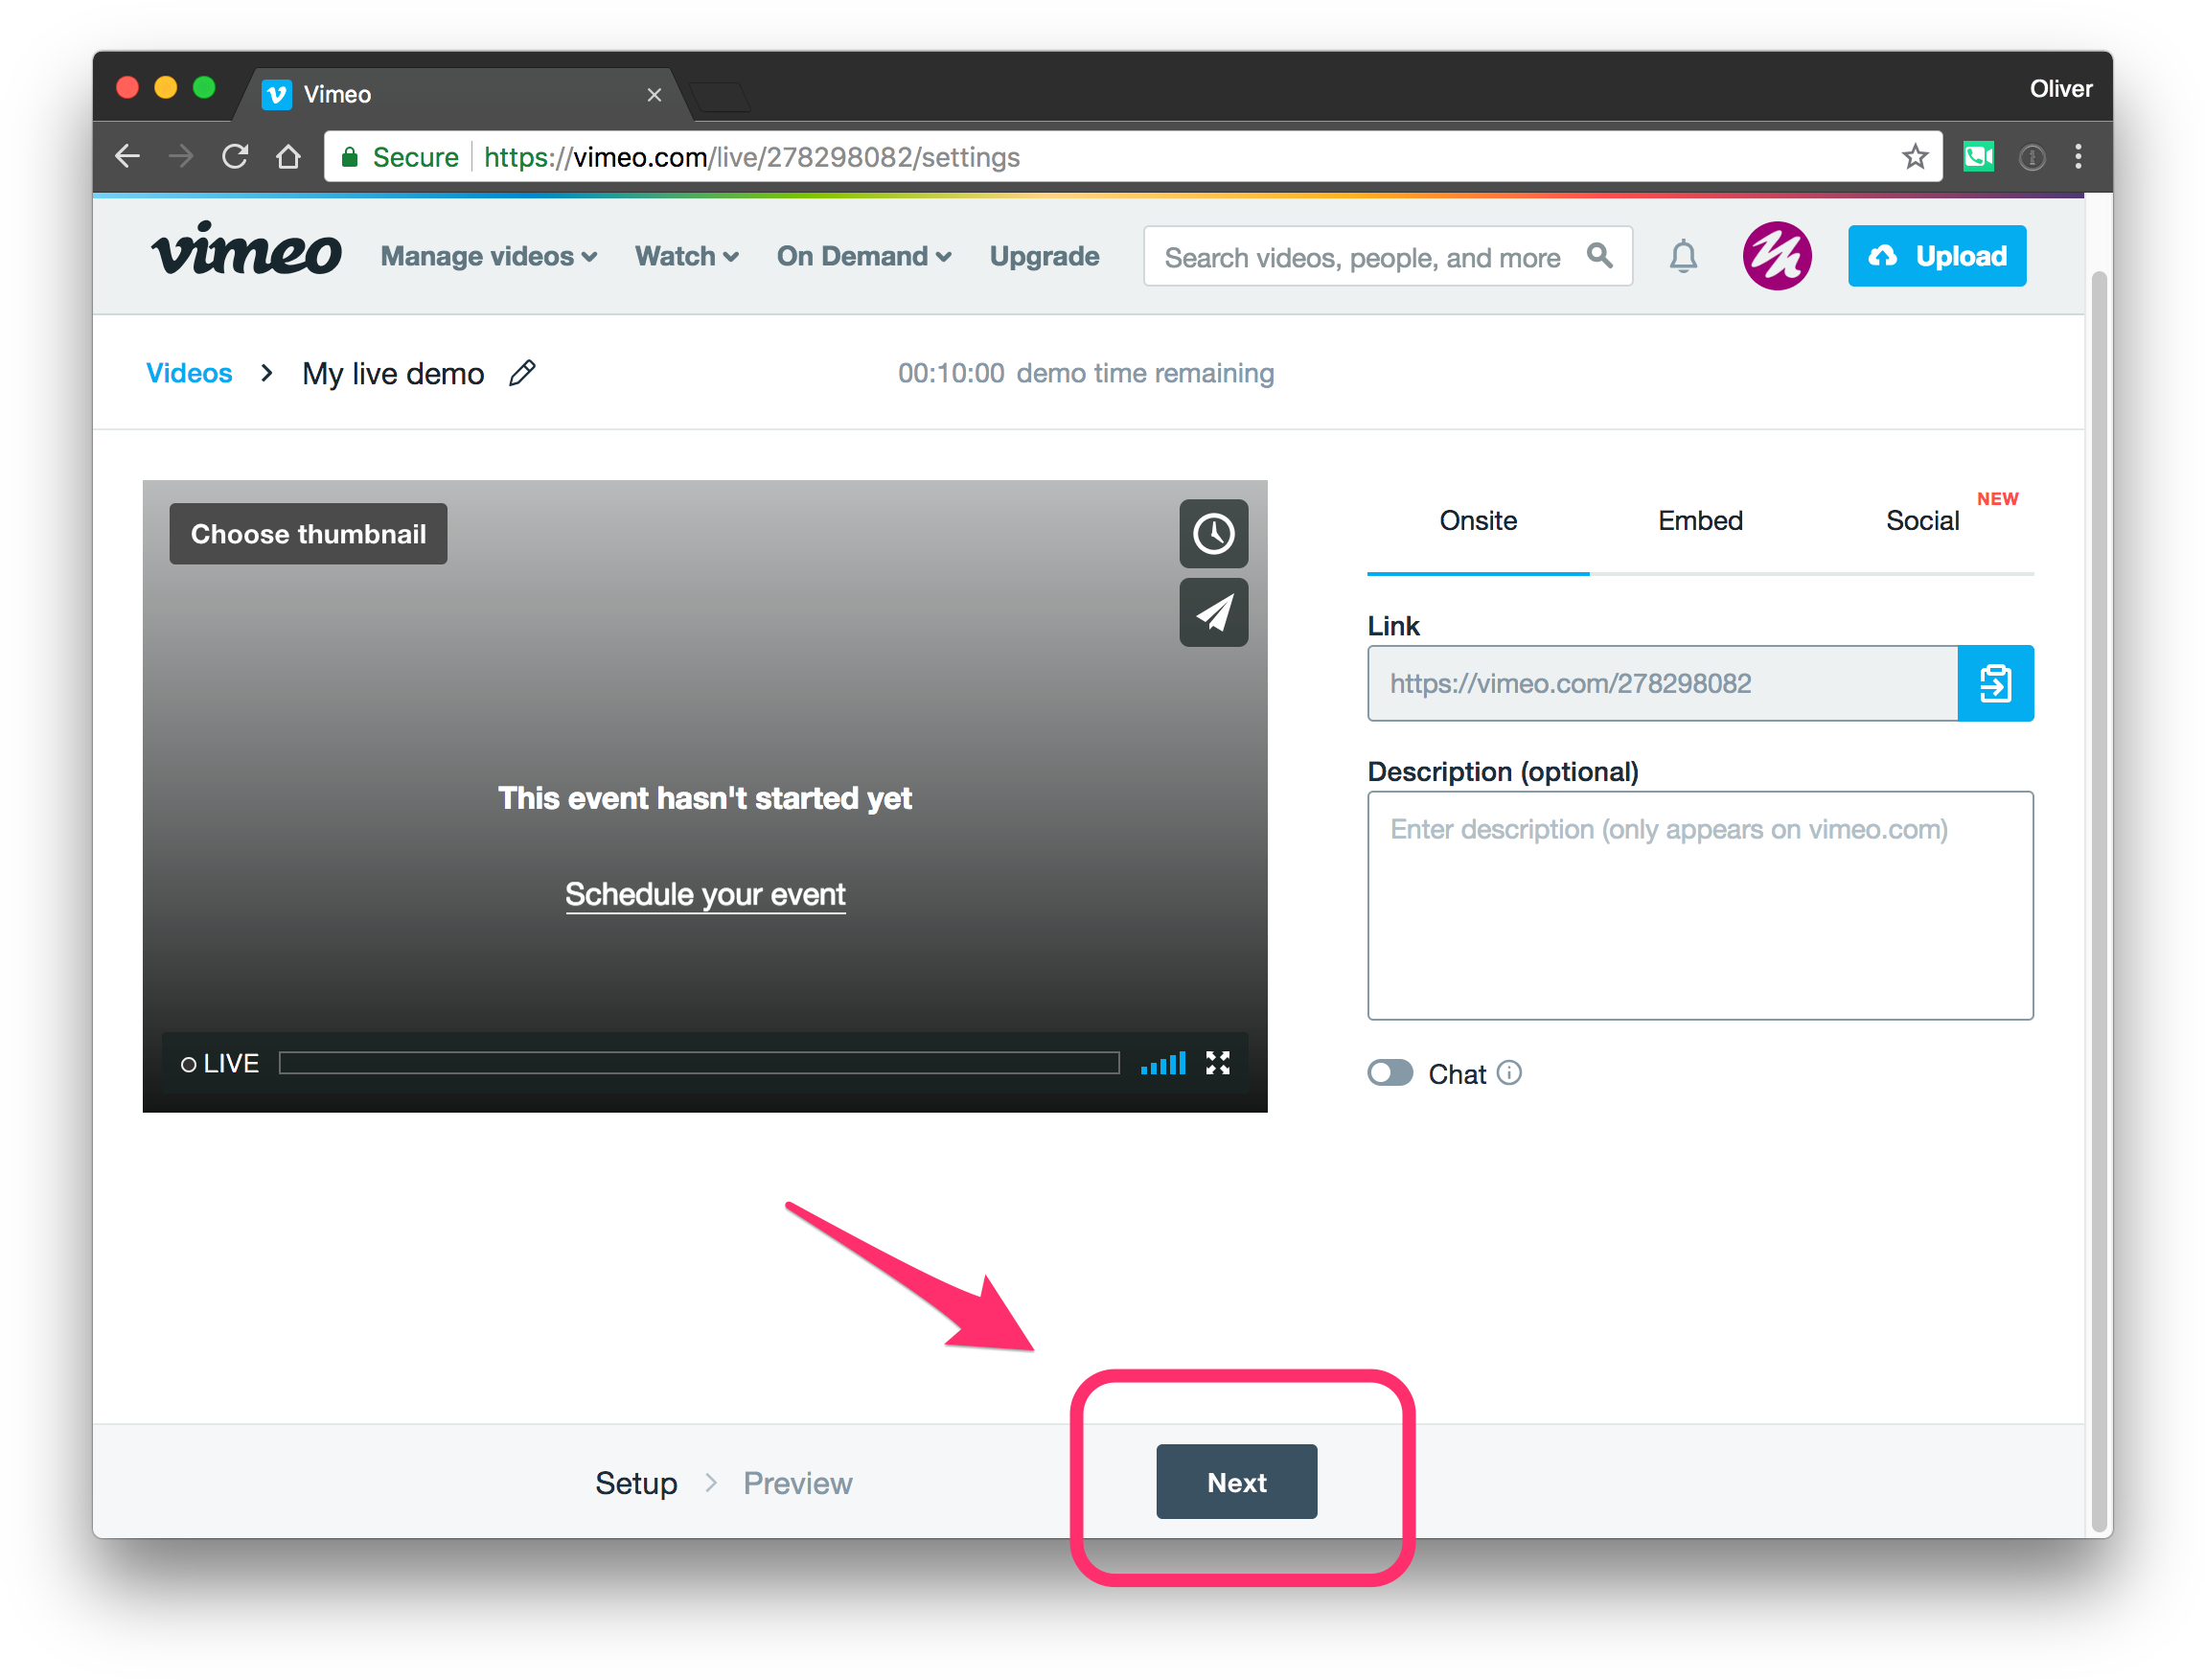
Task: Open notifications bell
Action: click(x=1683, y=257)
